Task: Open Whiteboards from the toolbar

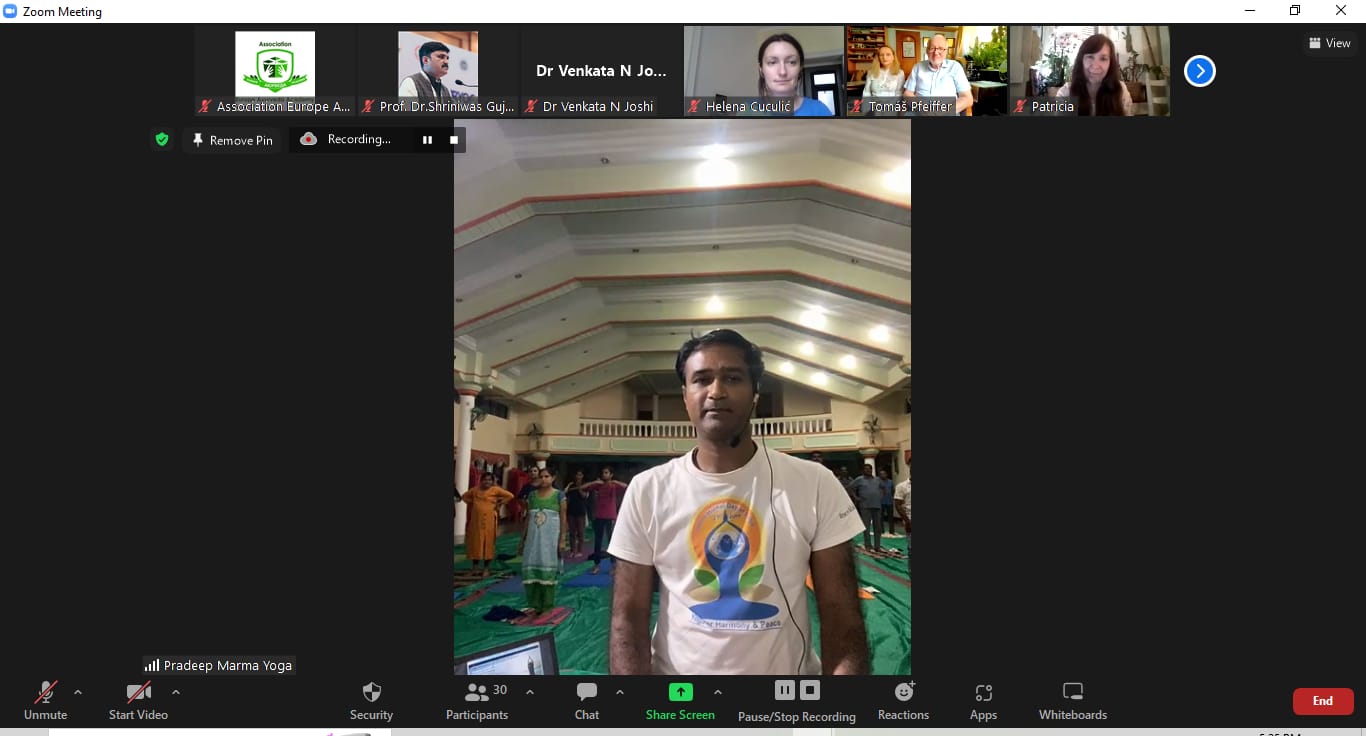Action: pos(1072,700)
